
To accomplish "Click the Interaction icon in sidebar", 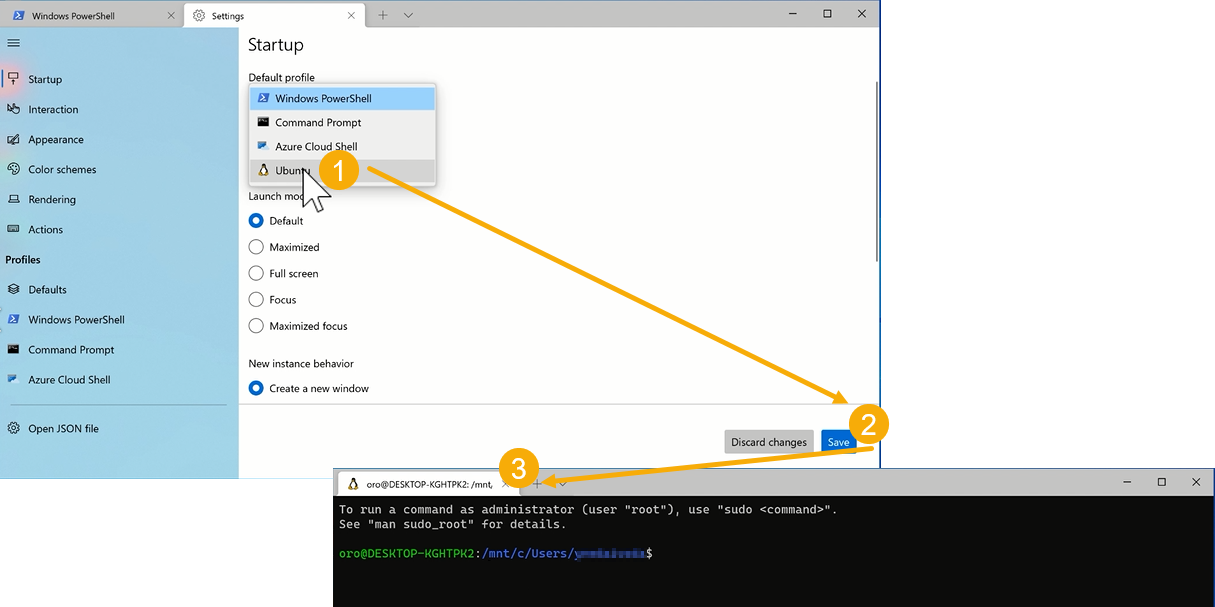I will click(x=13, y=109).
